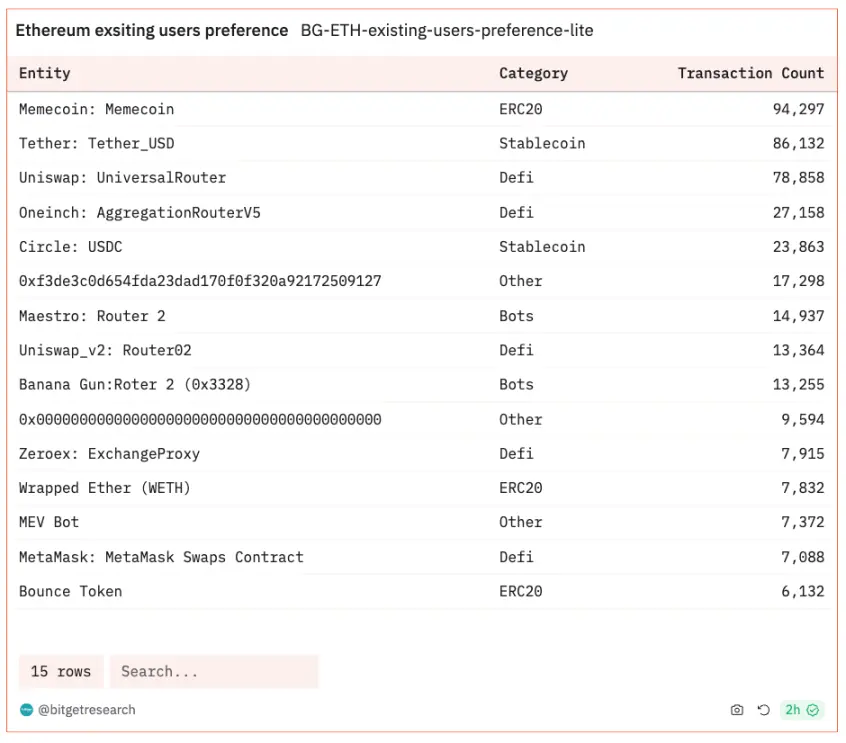
Task: Click the refresh query icon
Action: point(763,710)
